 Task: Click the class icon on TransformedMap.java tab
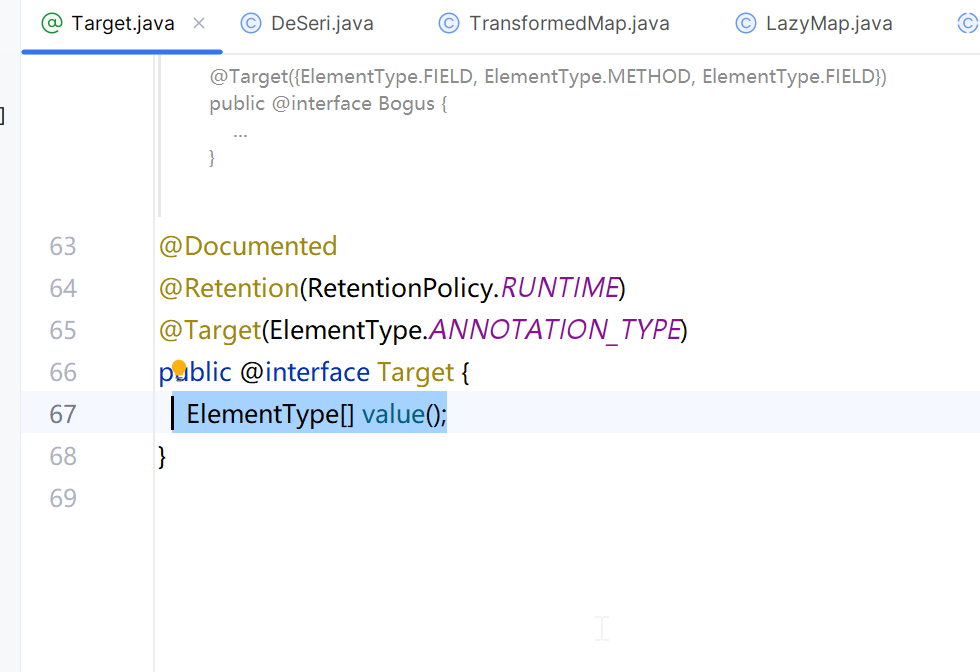click(x=449, y=24)
